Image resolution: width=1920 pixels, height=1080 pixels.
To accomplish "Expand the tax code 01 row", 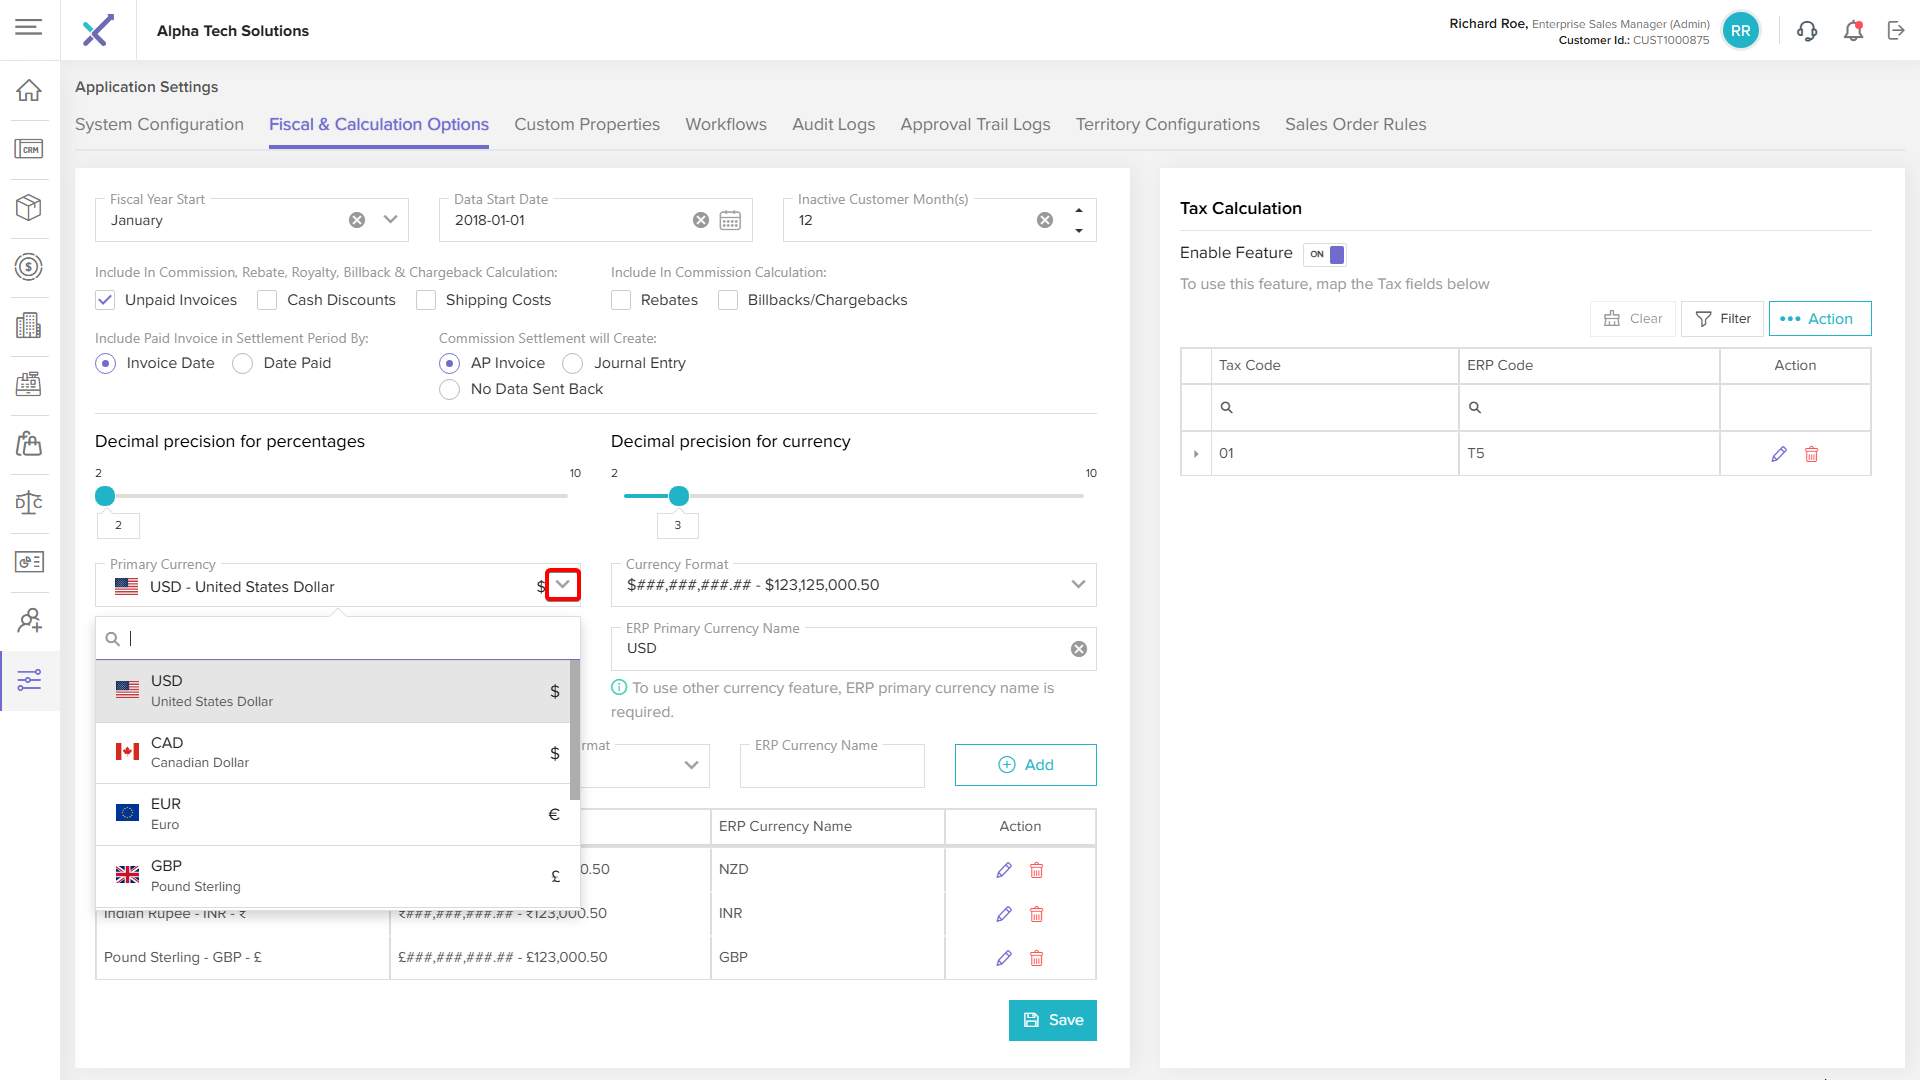I will 1196,454.
